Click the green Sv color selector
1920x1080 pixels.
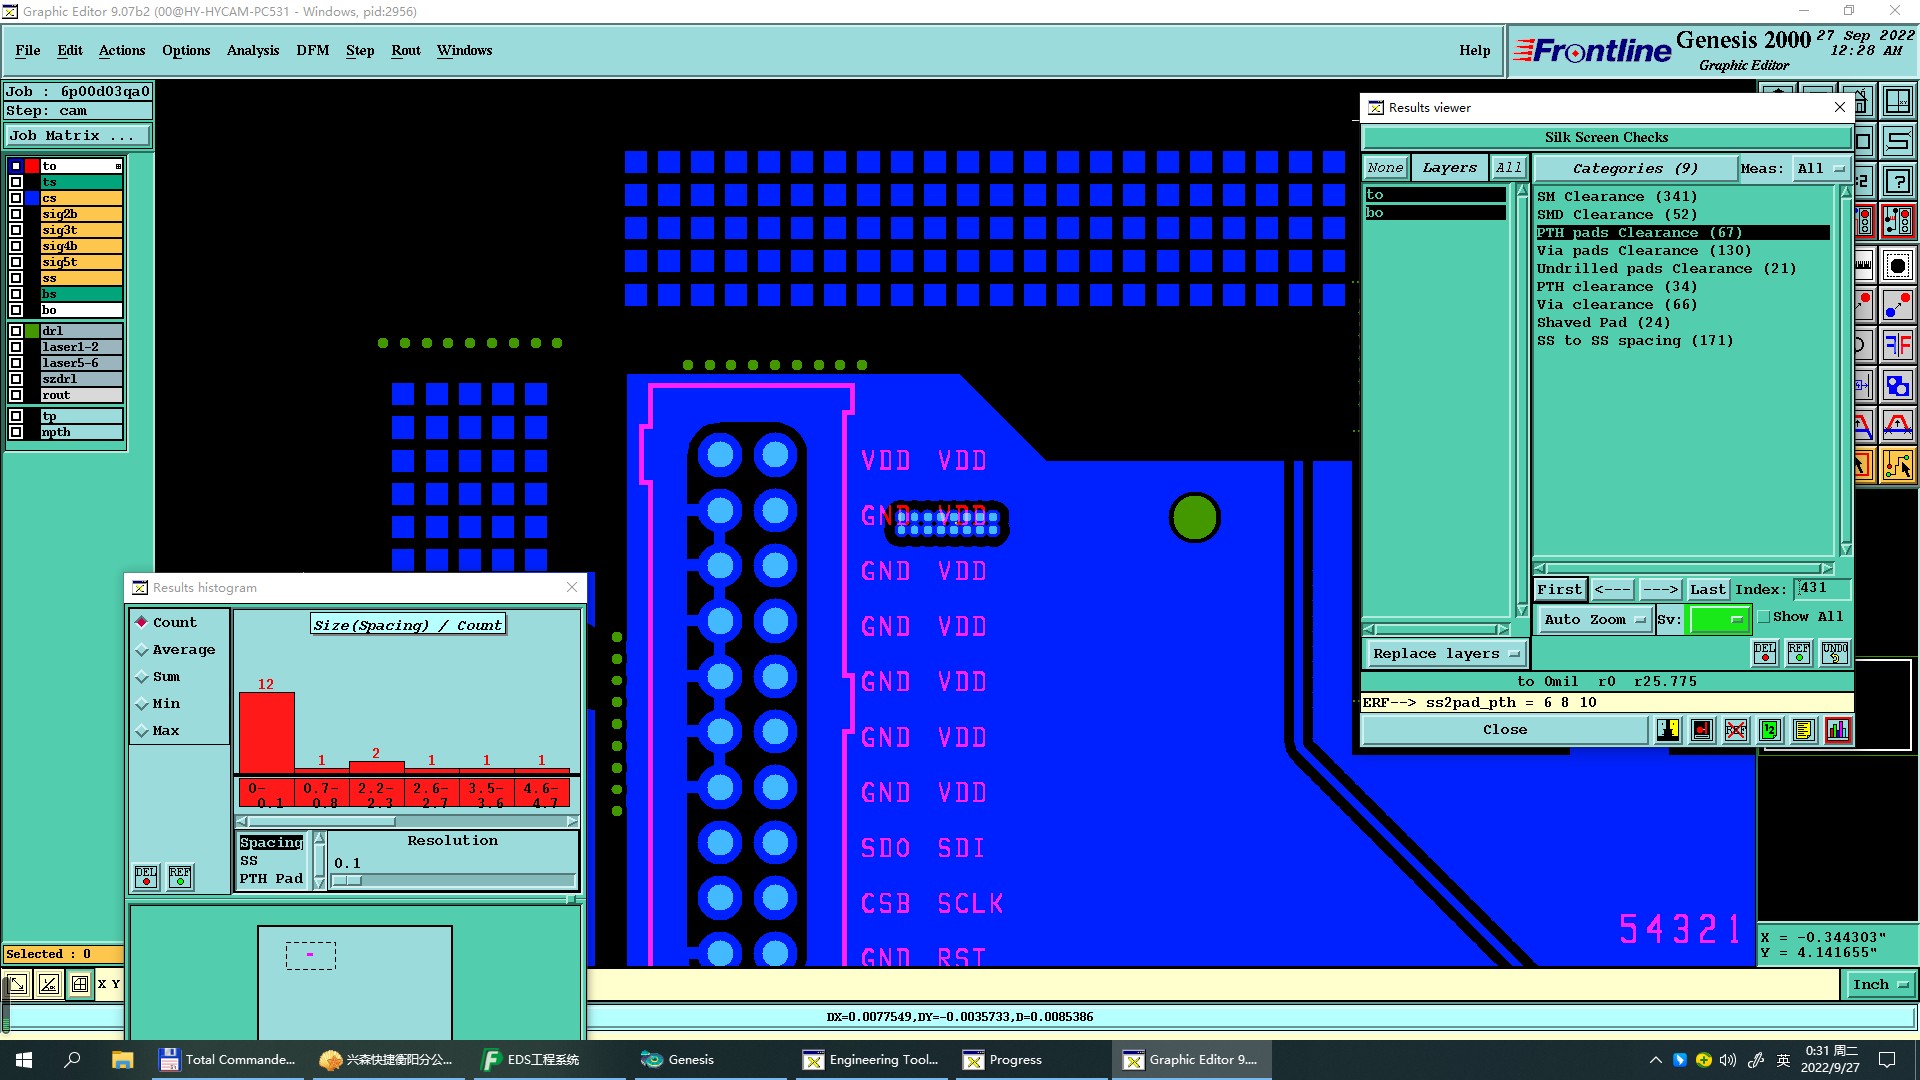1718,620
